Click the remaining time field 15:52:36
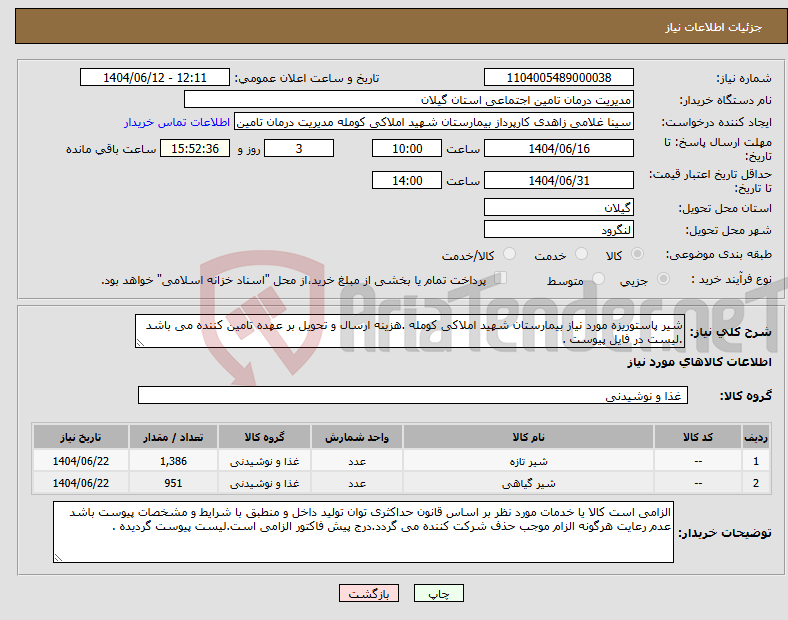This screenshot has width=788, height=620. [195, 149]
